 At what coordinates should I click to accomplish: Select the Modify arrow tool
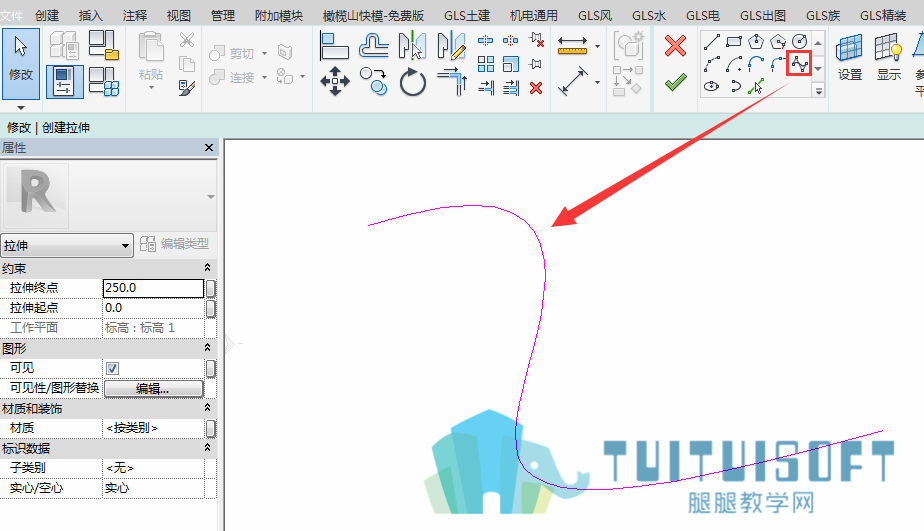click(x=21, y=63)
